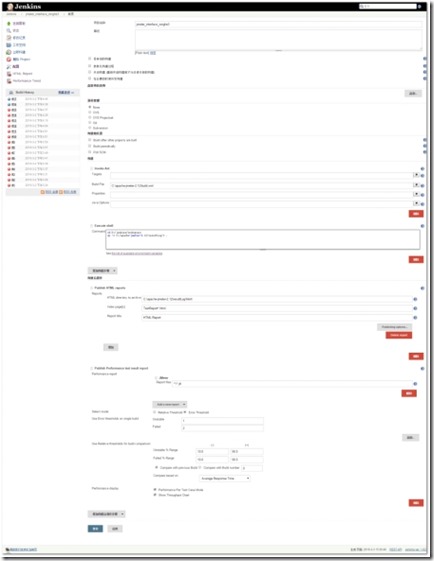Click the Jenkins breadcrumb item
This screenshot has height=561, width=434.
pyautogui.click(x=11, y=14)
